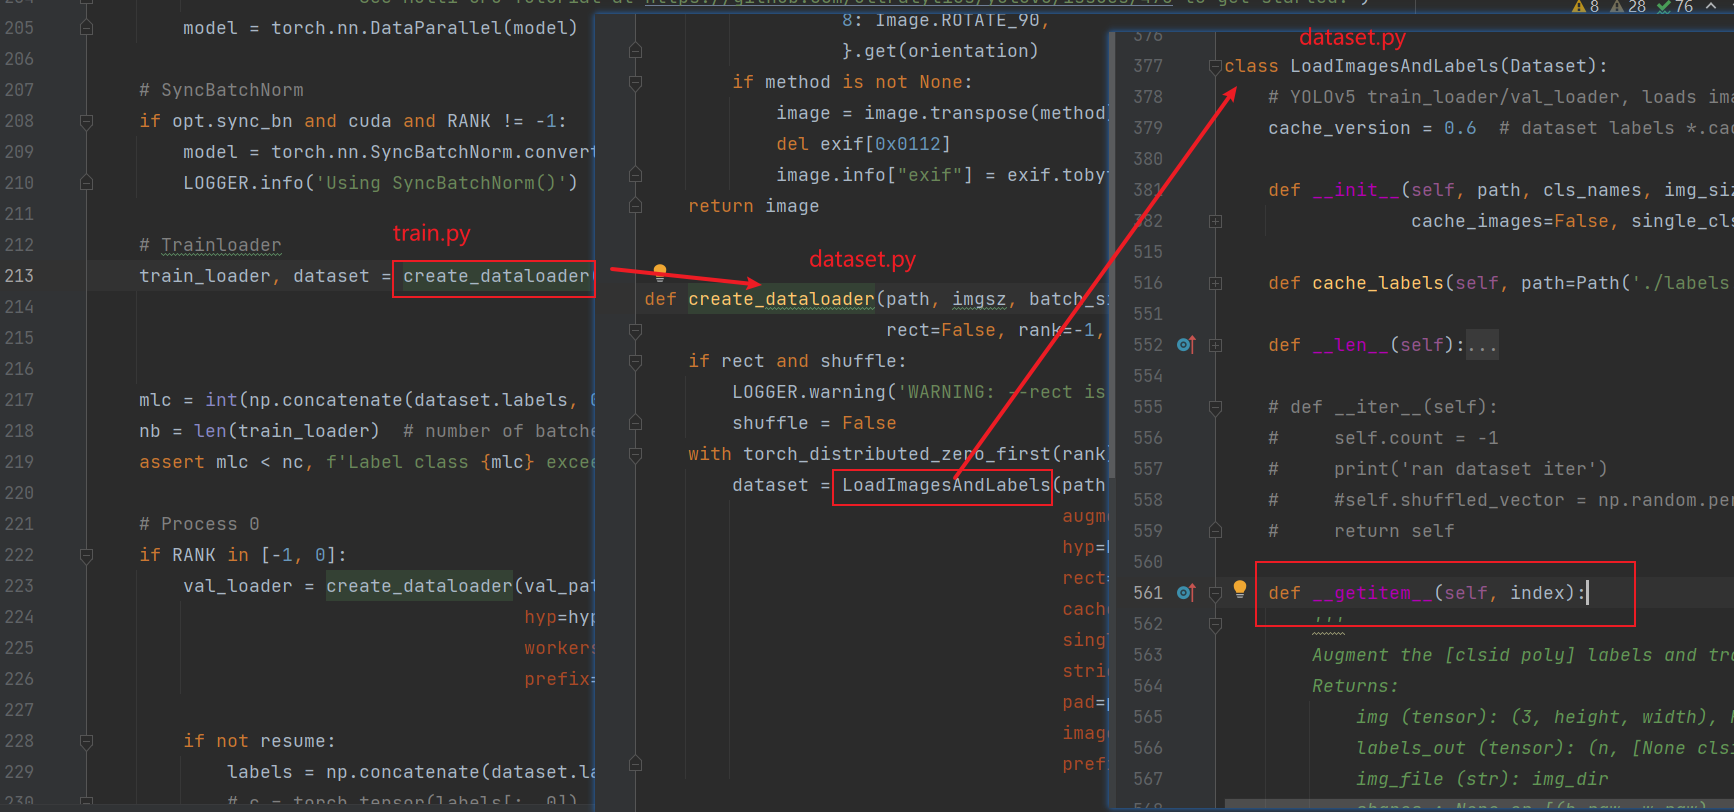Click the fold marker beside line 205
Screen dimensions: 1734x812
tap(87, 28)
